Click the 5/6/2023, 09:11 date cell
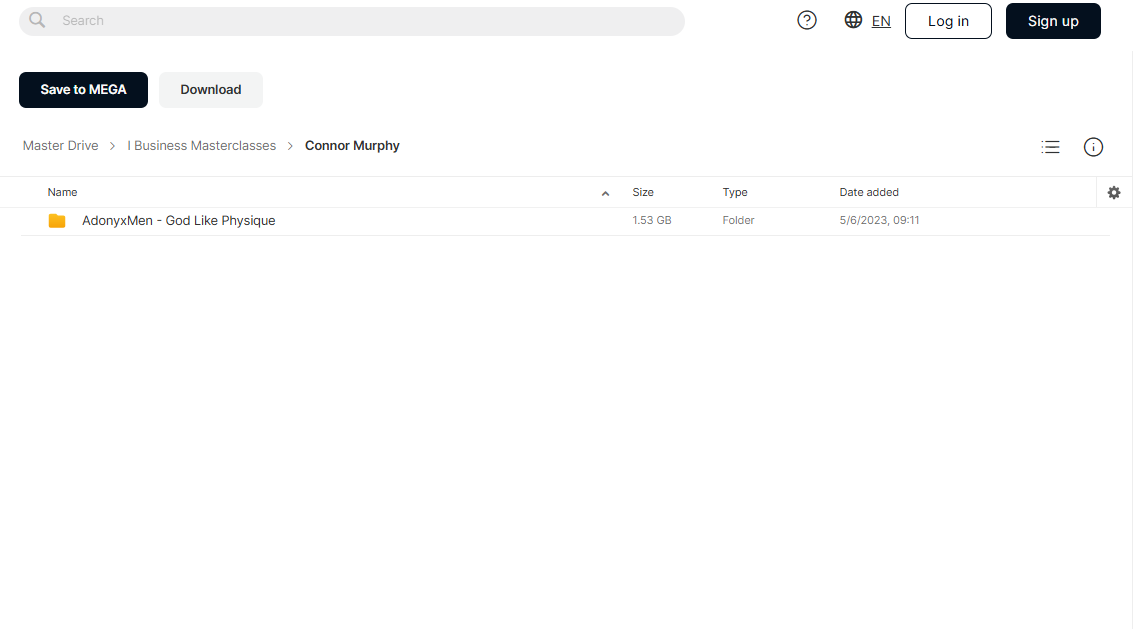Image resolution: width=1133 pixels, height=629 pixels. click(879, 221)
